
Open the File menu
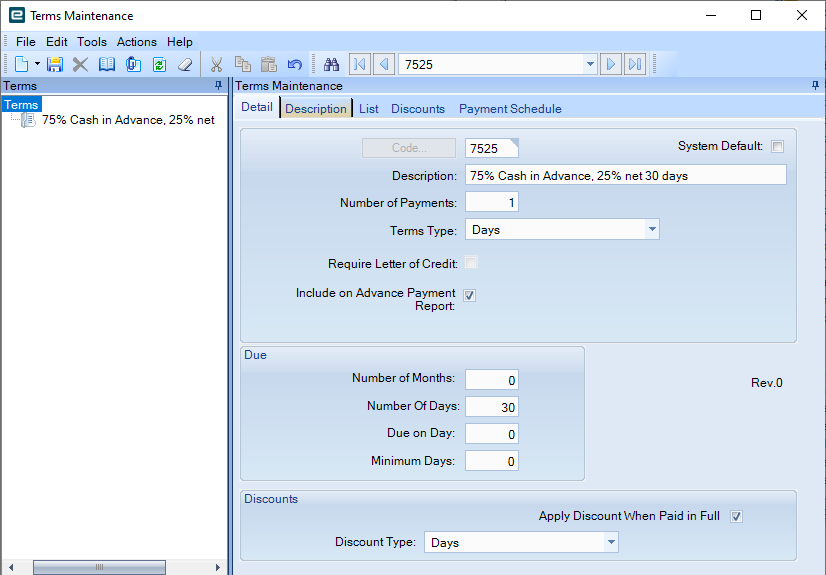[x=26, y=42]
